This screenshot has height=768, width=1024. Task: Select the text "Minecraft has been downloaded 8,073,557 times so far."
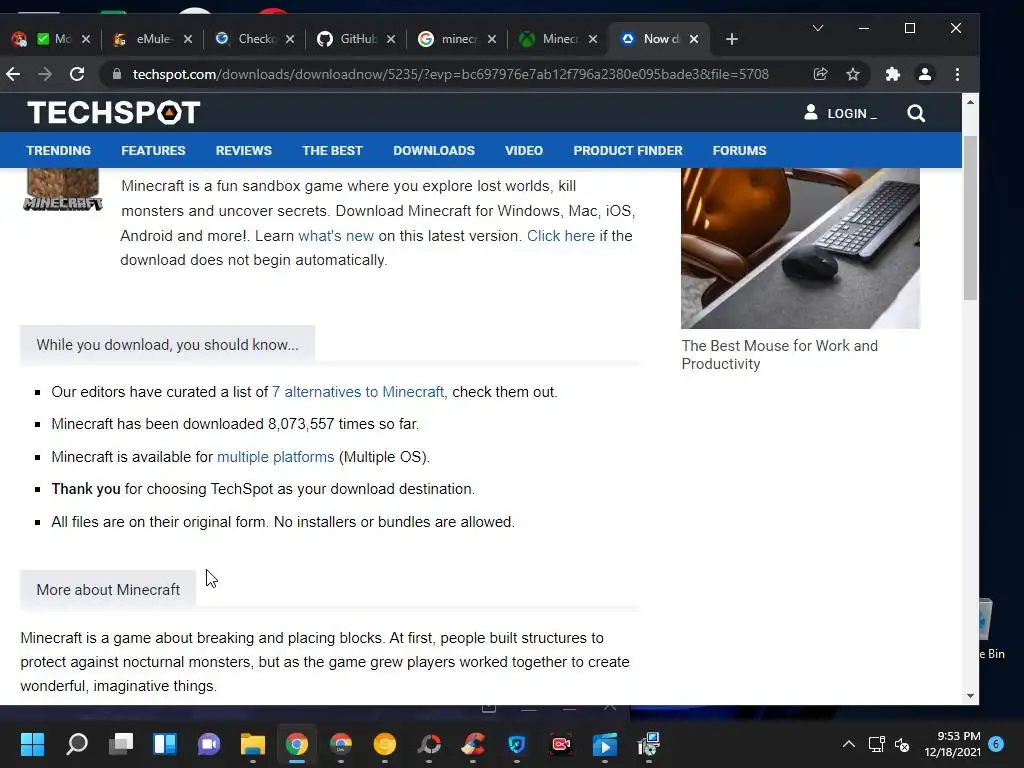point(235,424)
